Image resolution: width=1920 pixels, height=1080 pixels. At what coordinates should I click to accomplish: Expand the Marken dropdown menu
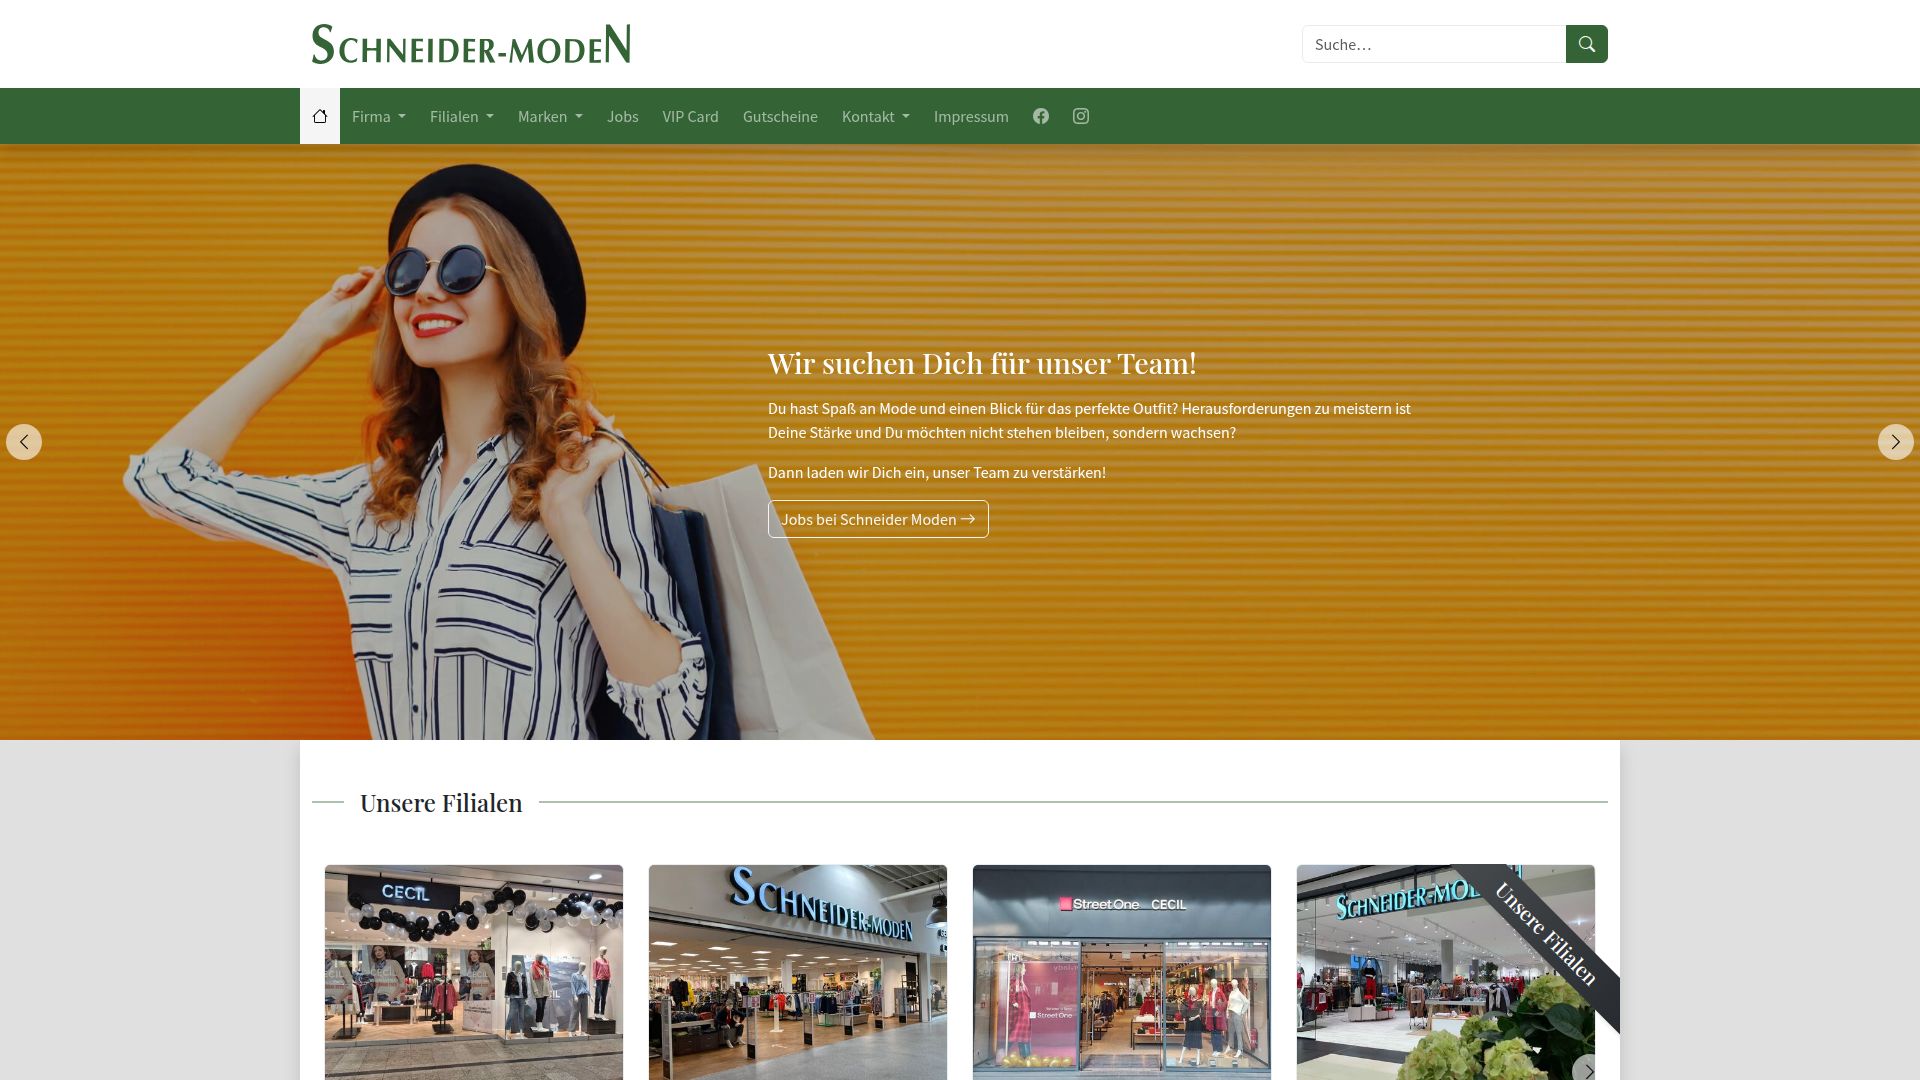(550, 116)
